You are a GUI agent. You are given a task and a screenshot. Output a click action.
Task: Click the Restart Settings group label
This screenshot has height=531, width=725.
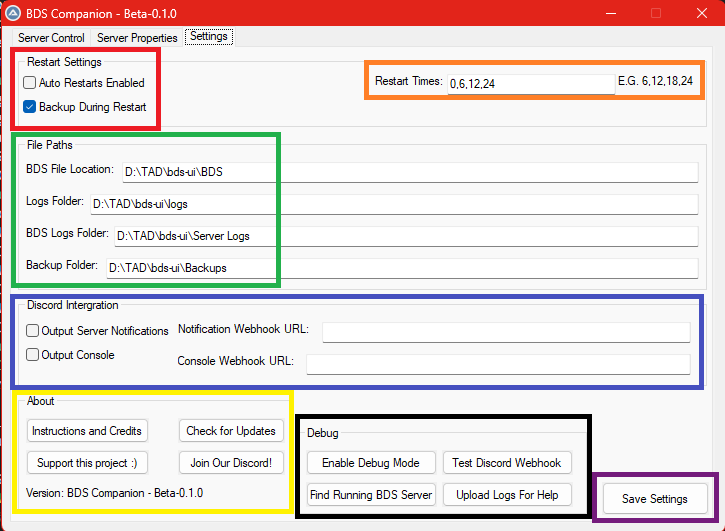pos(64,62)
